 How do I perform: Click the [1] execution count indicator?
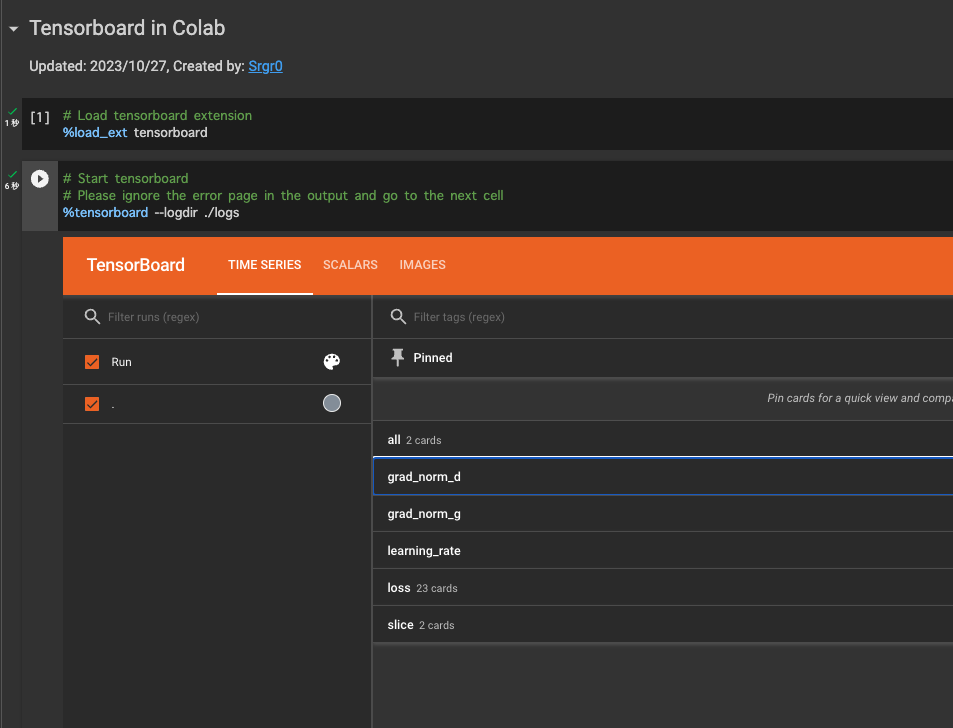coord(39,115)
